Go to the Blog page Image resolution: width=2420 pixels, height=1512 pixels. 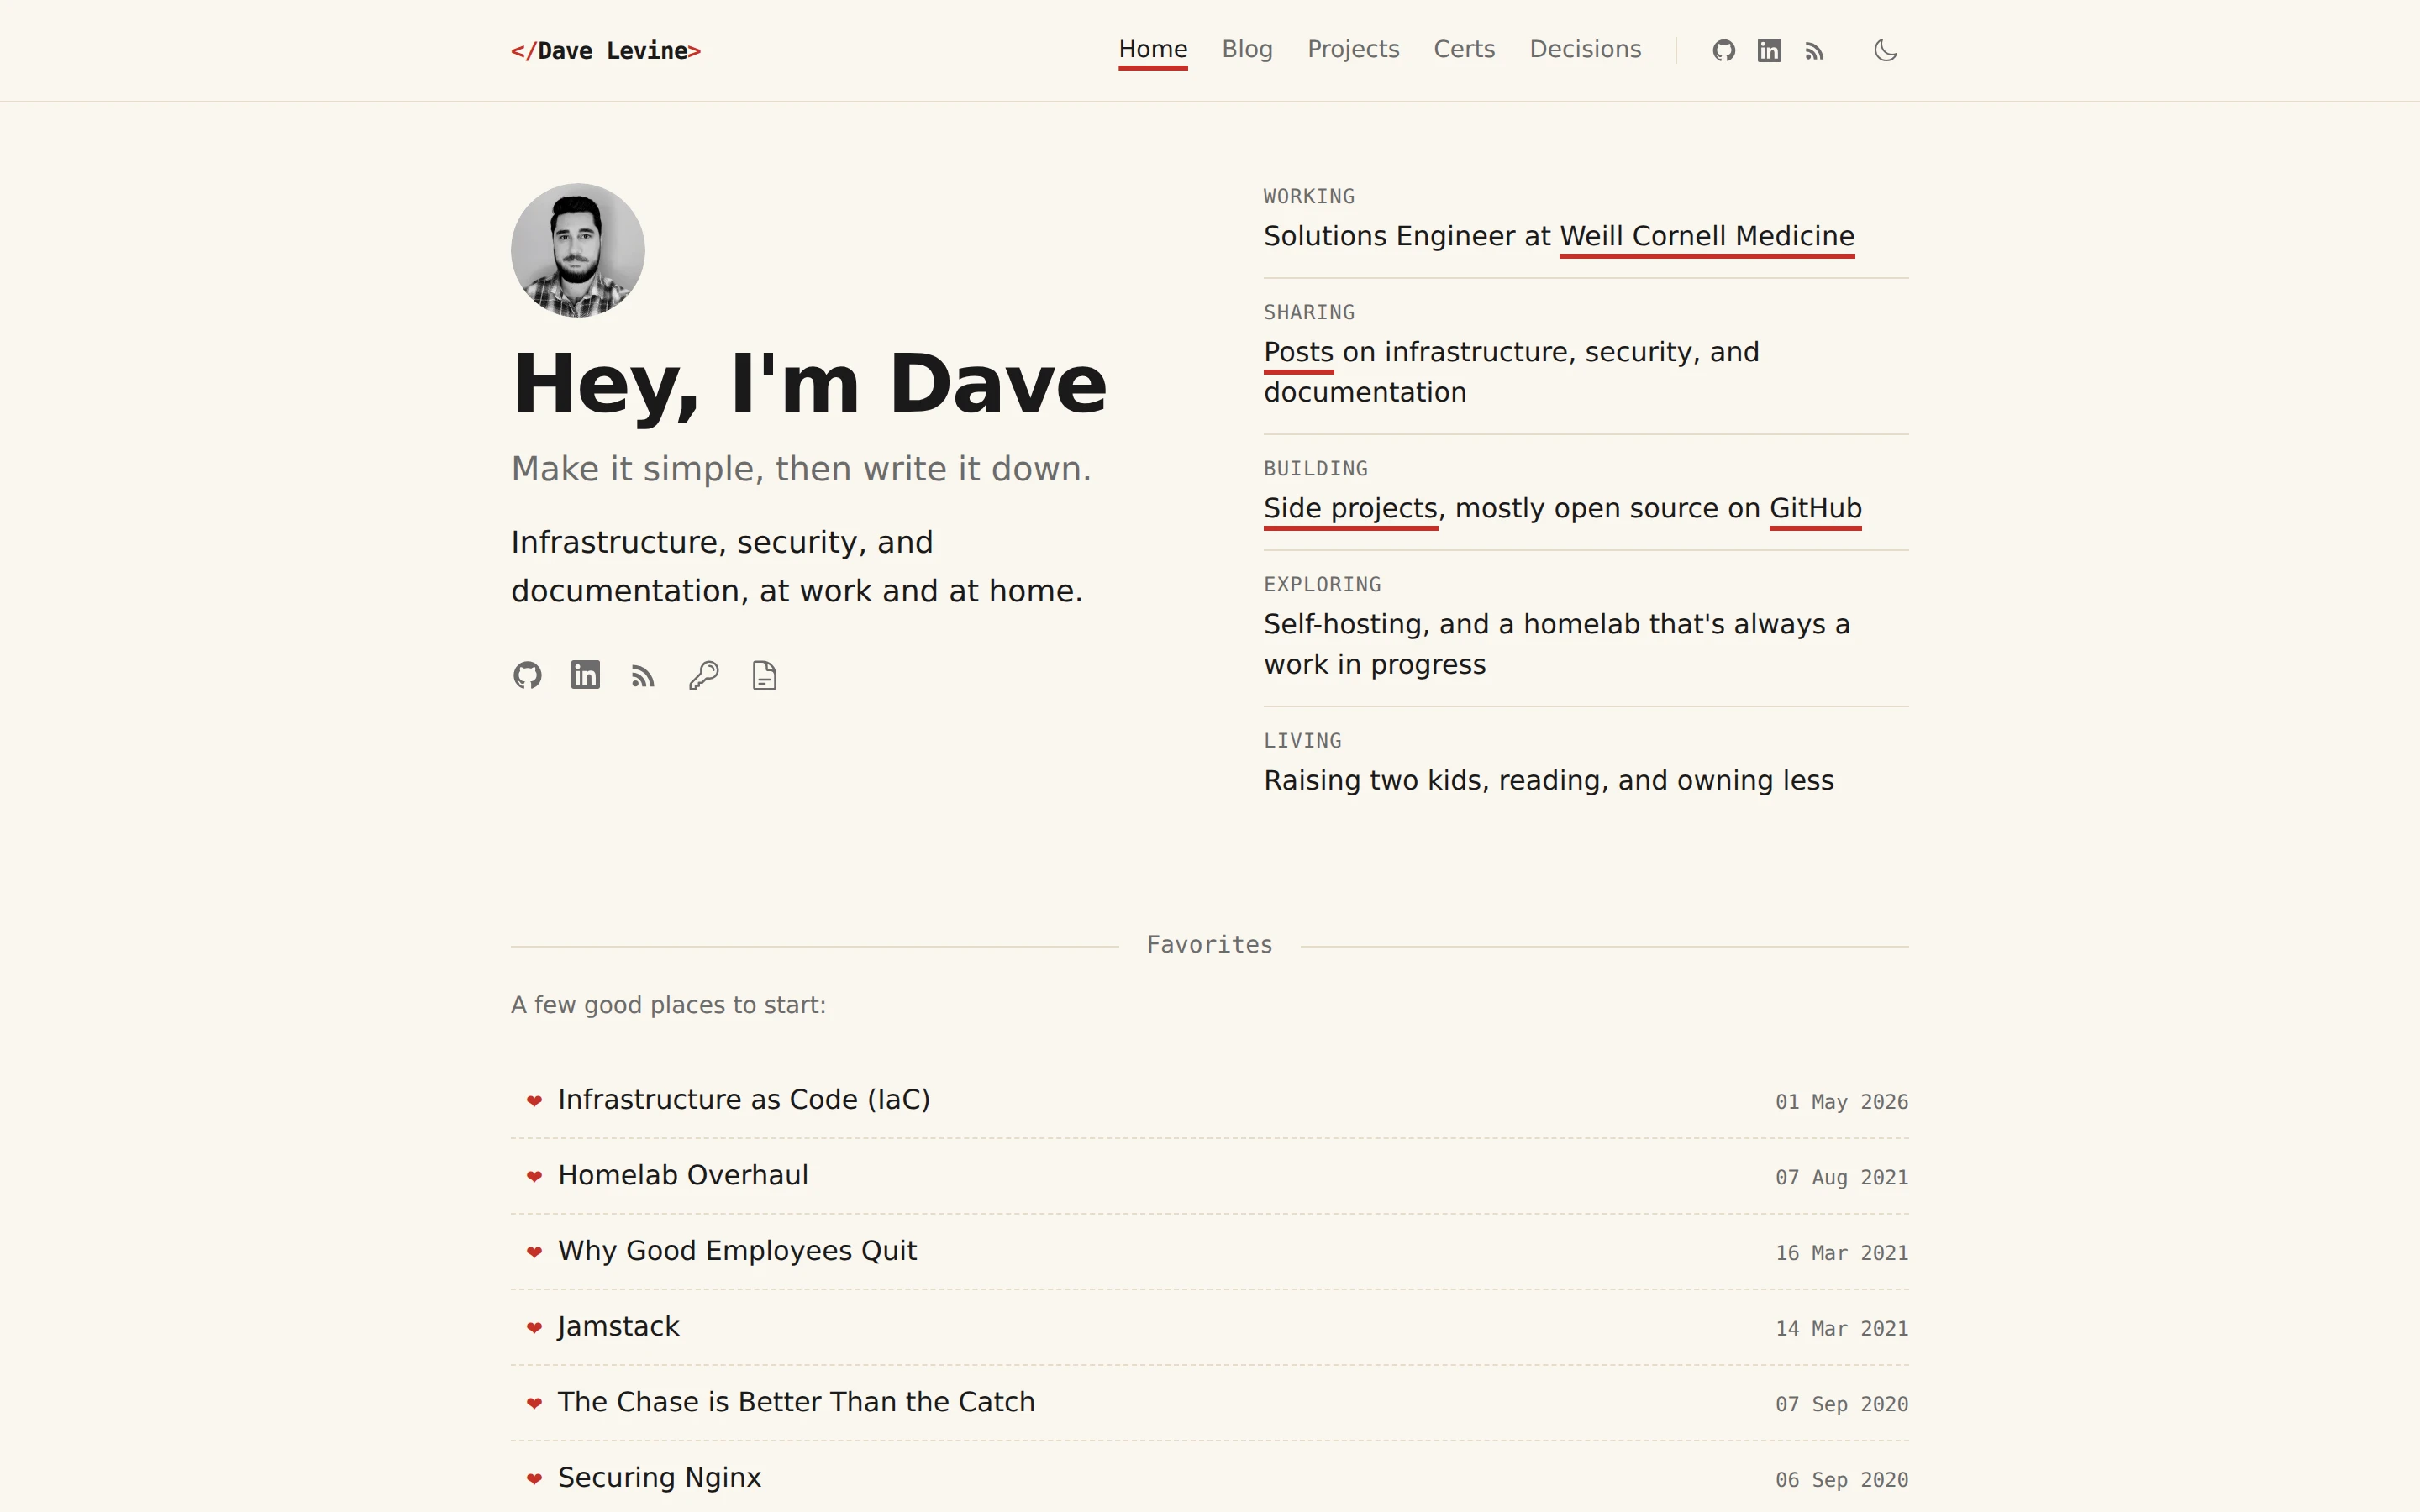tap(1247, 49)
